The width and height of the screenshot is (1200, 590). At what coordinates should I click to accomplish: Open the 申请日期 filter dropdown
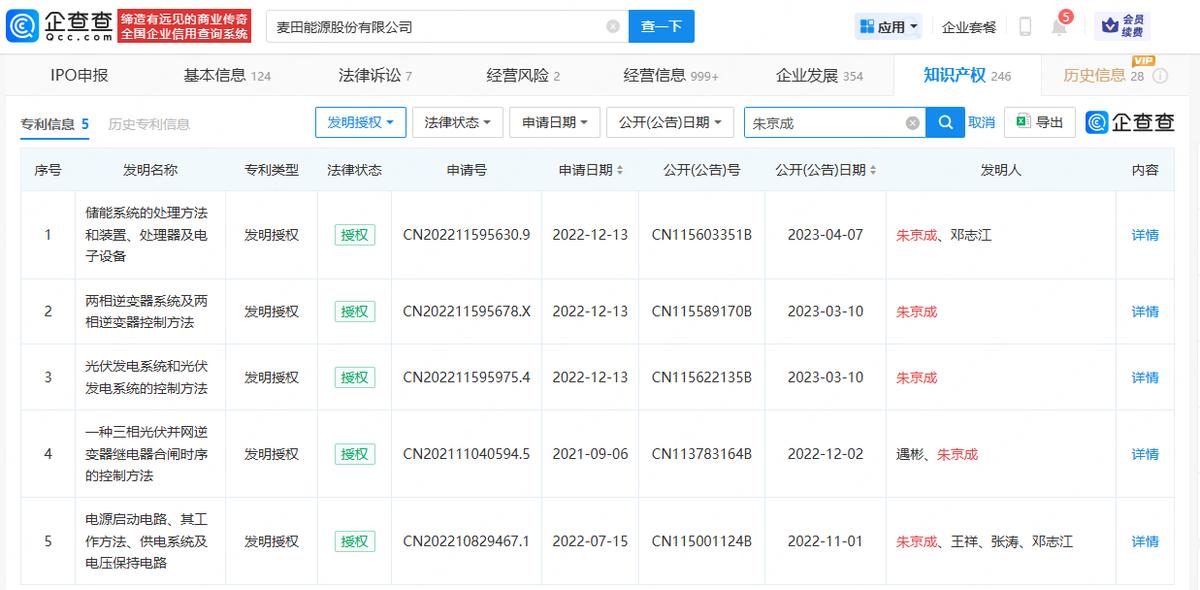pos(555,122)
